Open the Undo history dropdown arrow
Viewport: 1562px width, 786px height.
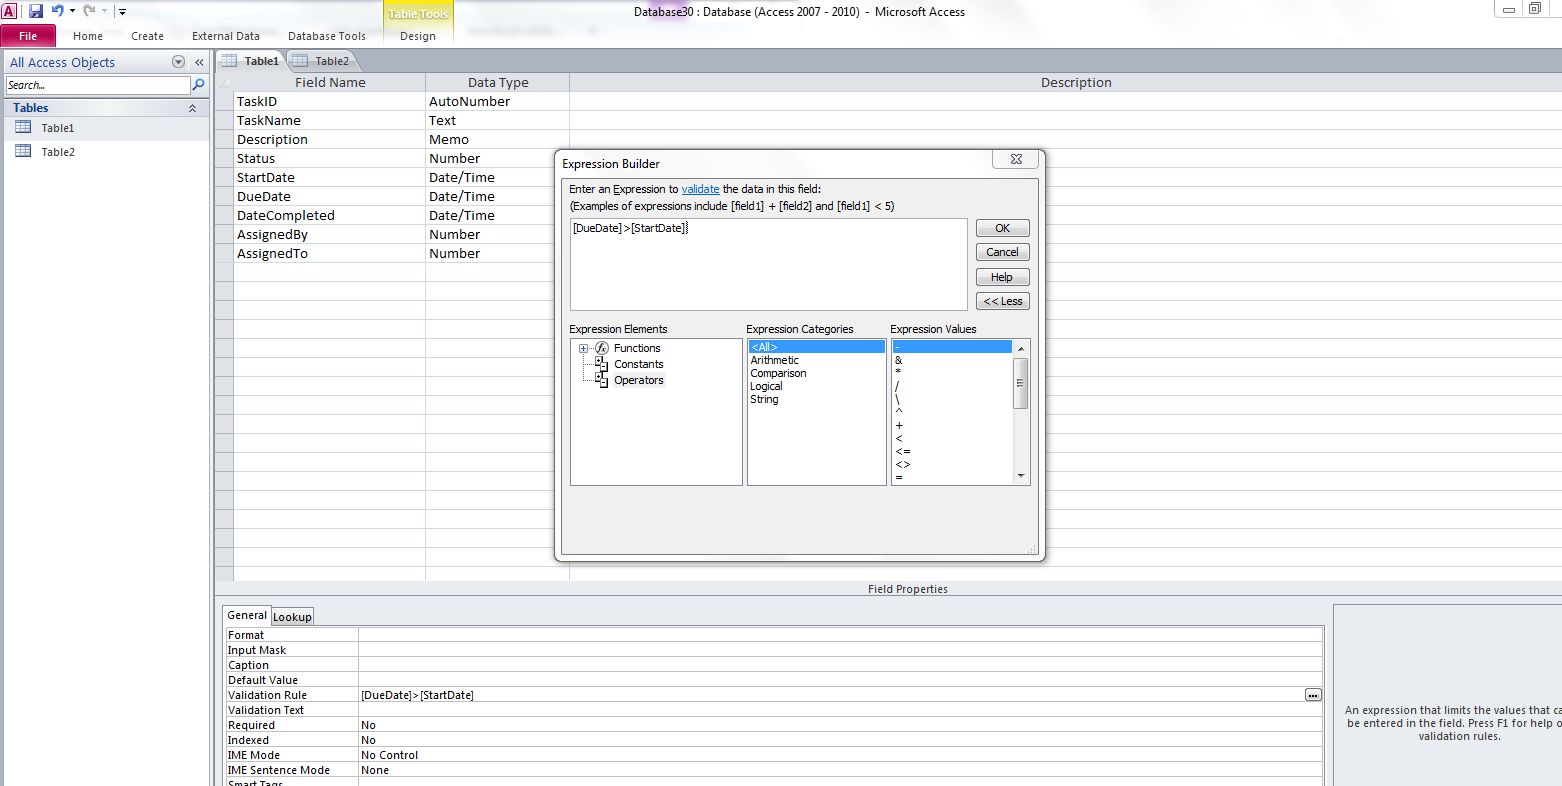coord(72,11)
